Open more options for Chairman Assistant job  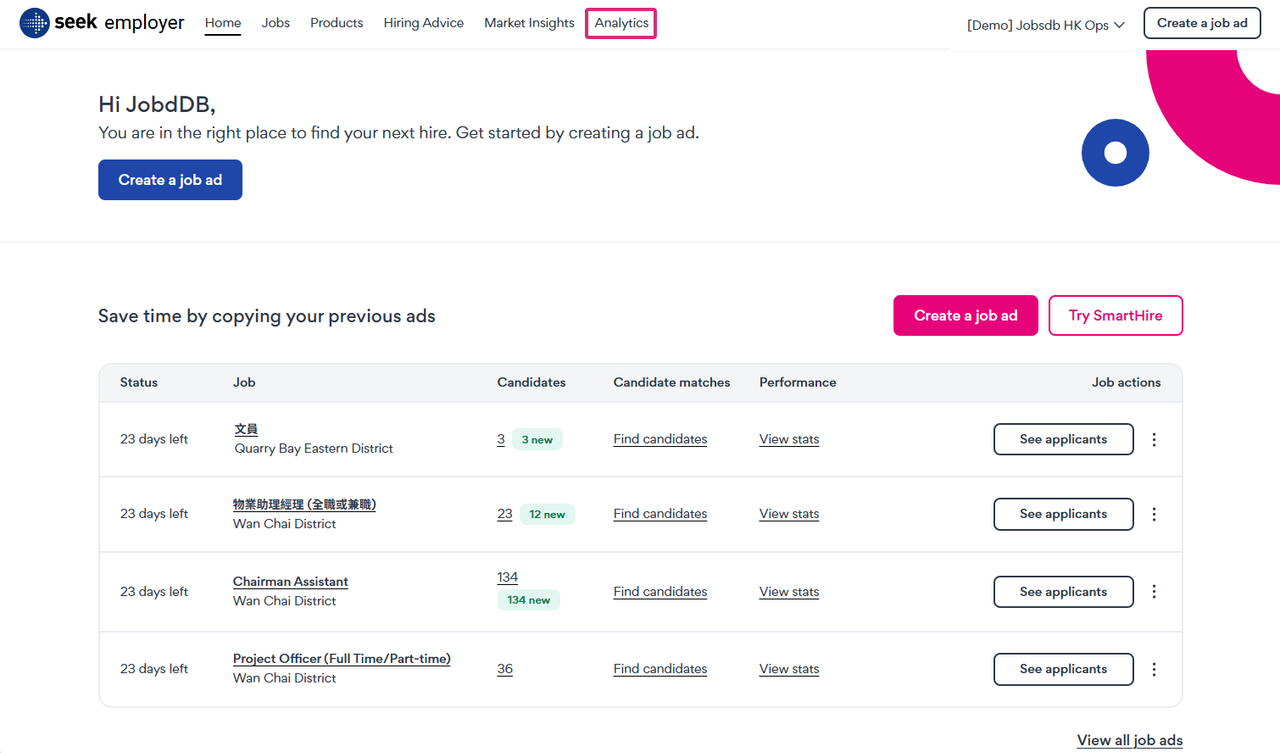[1154, 591]
